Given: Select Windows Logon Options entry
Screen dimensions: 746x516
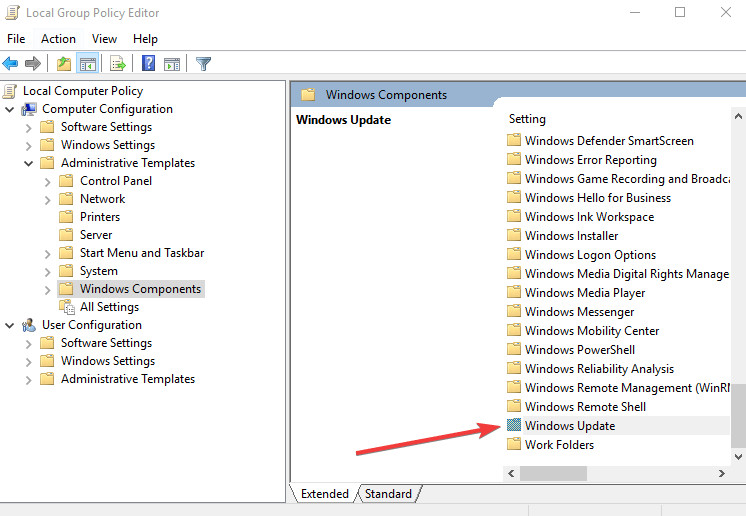Looking at the screenshot, I should (590, 255).
